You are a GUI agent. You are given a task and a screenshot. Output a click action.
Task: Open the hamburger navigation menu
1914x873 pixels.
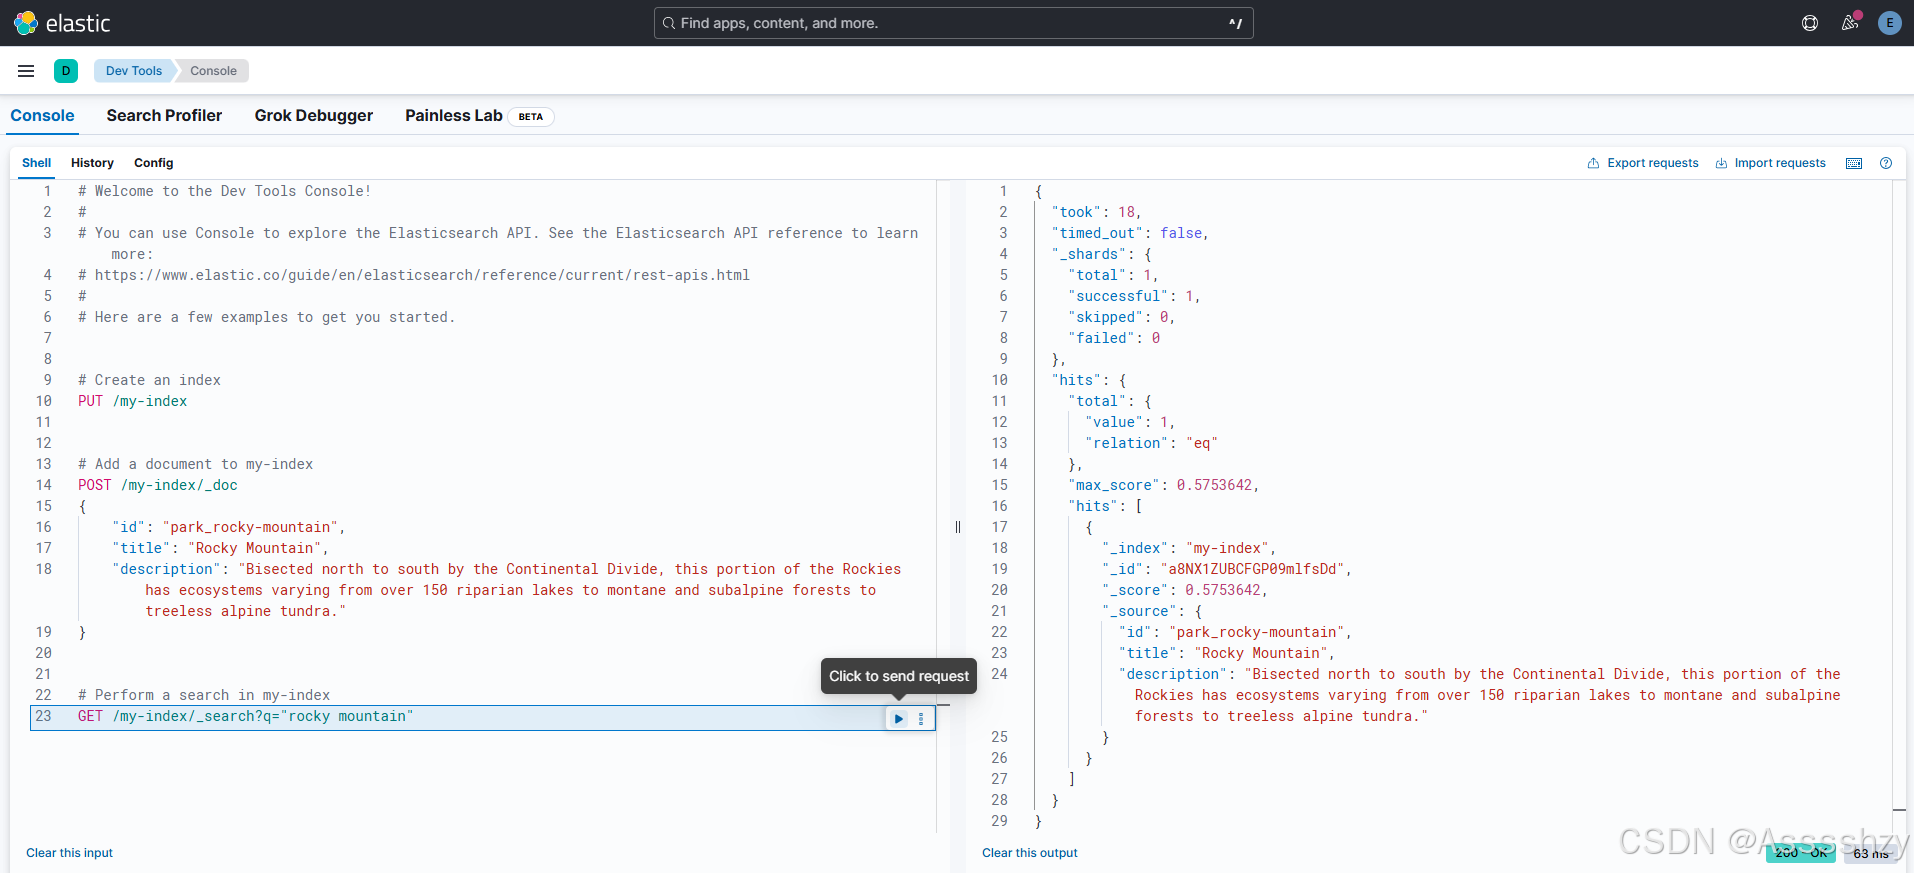(26, 71)
